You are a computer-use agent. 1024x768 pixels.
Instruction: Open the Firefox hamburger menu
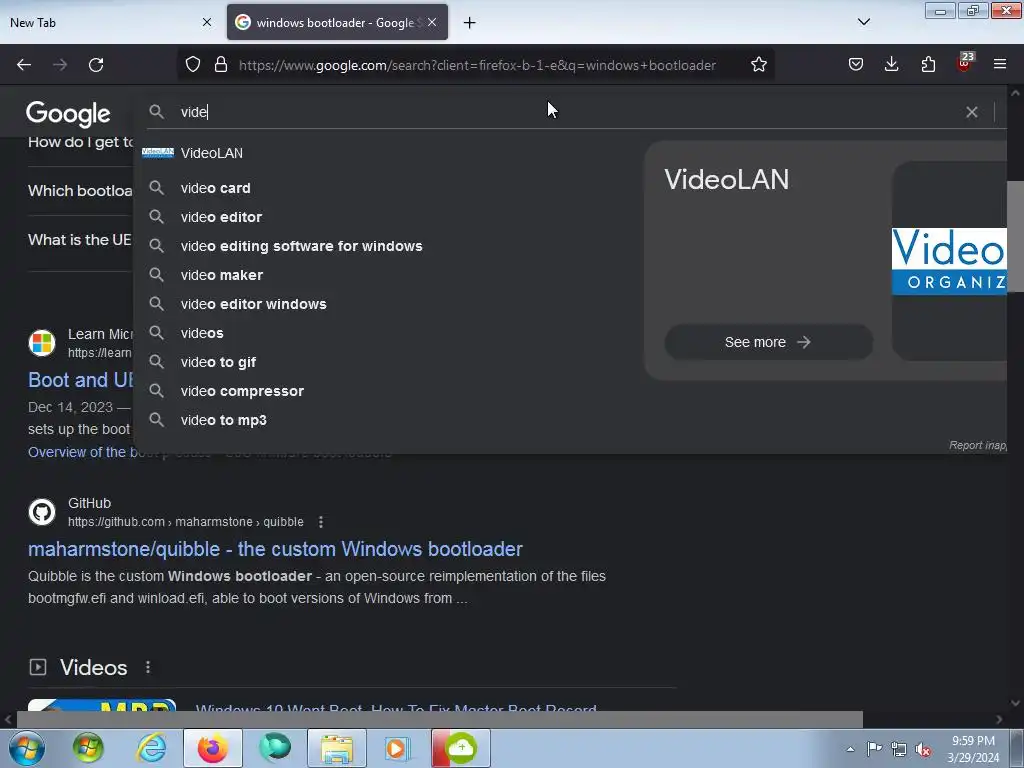pos(1000,65)
